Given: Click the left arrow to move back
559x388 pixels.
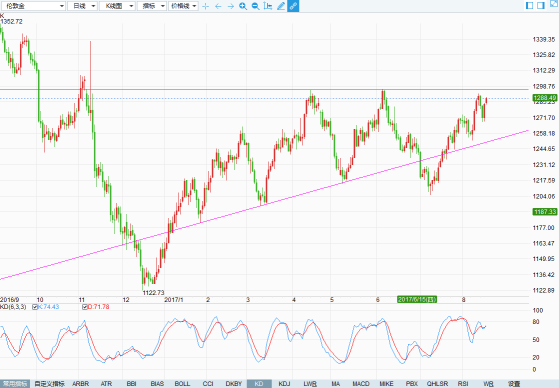Looking at the screenshot, I should [x=218, y=6].
